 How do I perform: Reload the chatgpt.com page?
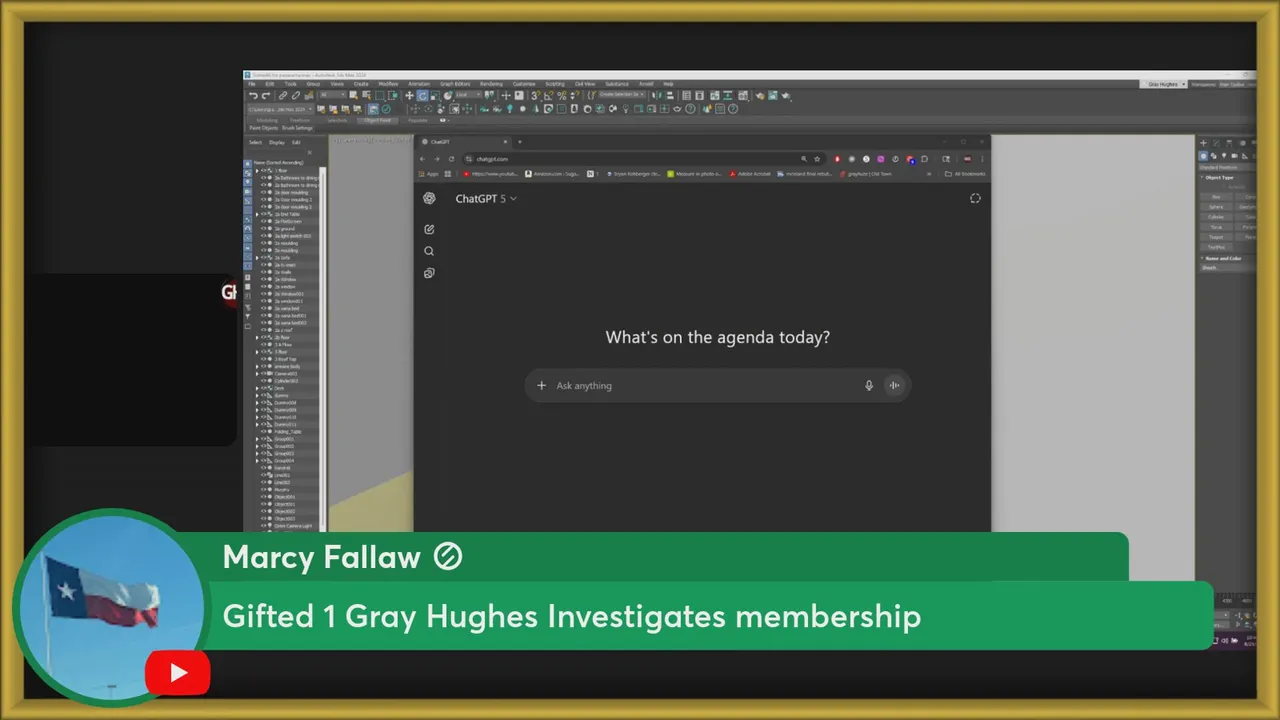[451, 159]
